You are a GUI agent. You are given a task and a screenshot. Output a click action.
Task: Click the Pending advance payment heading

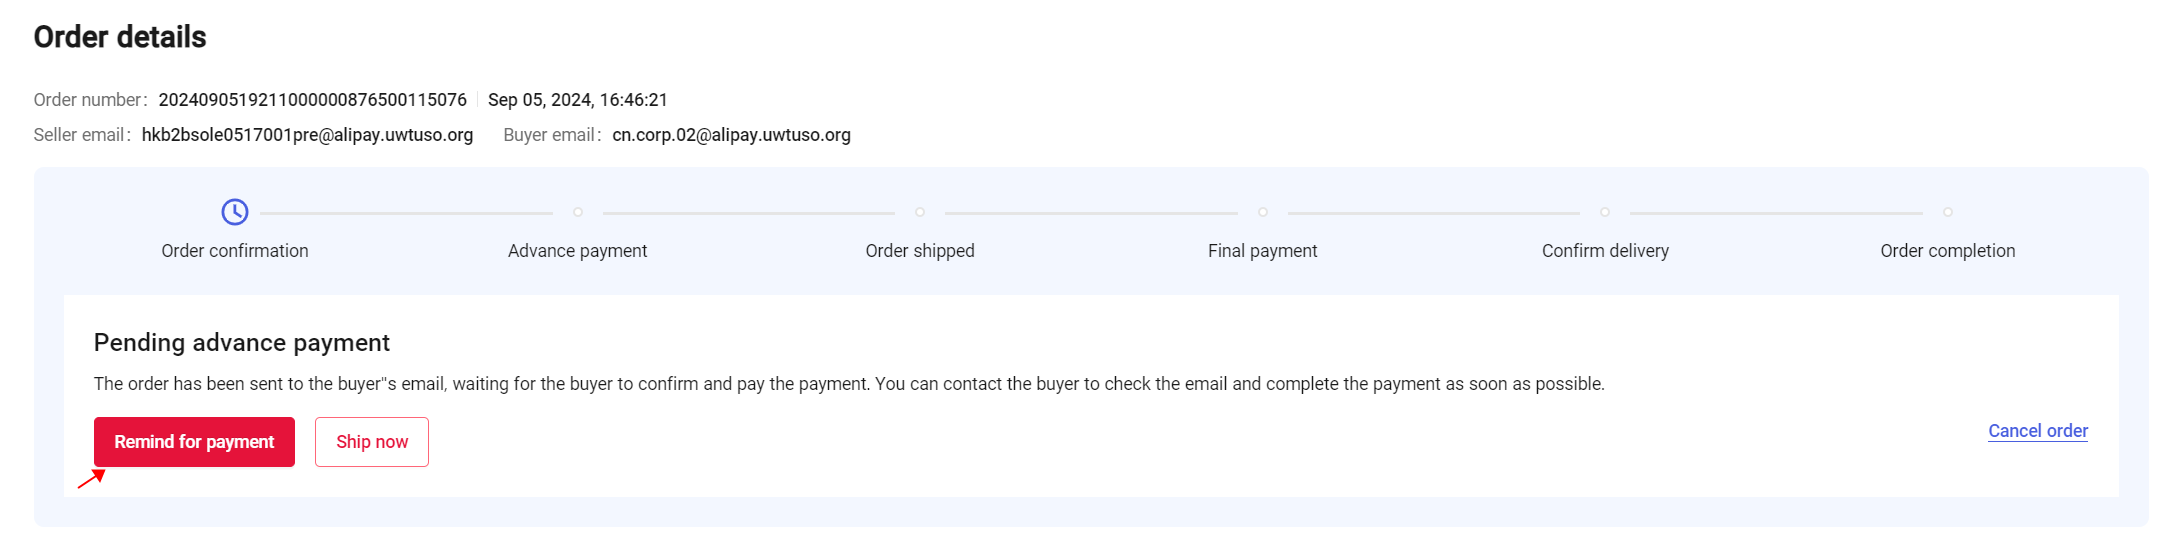[x=241, y=343]
